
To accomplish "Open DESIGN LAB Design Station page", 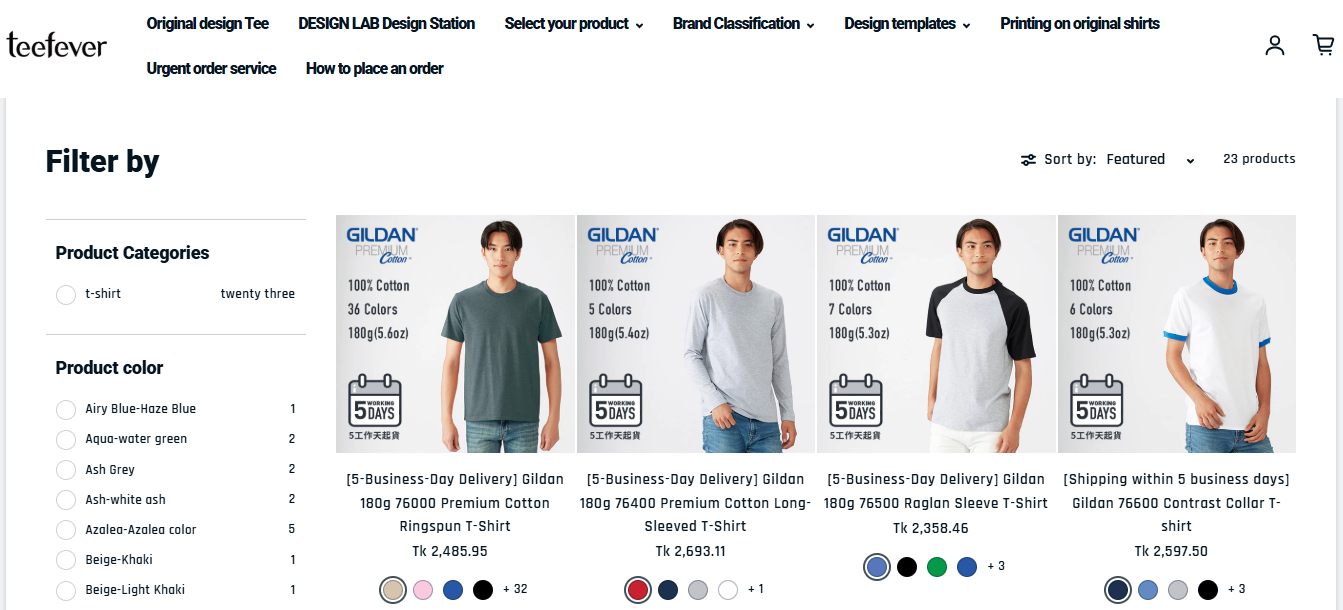I will point(386,23).
